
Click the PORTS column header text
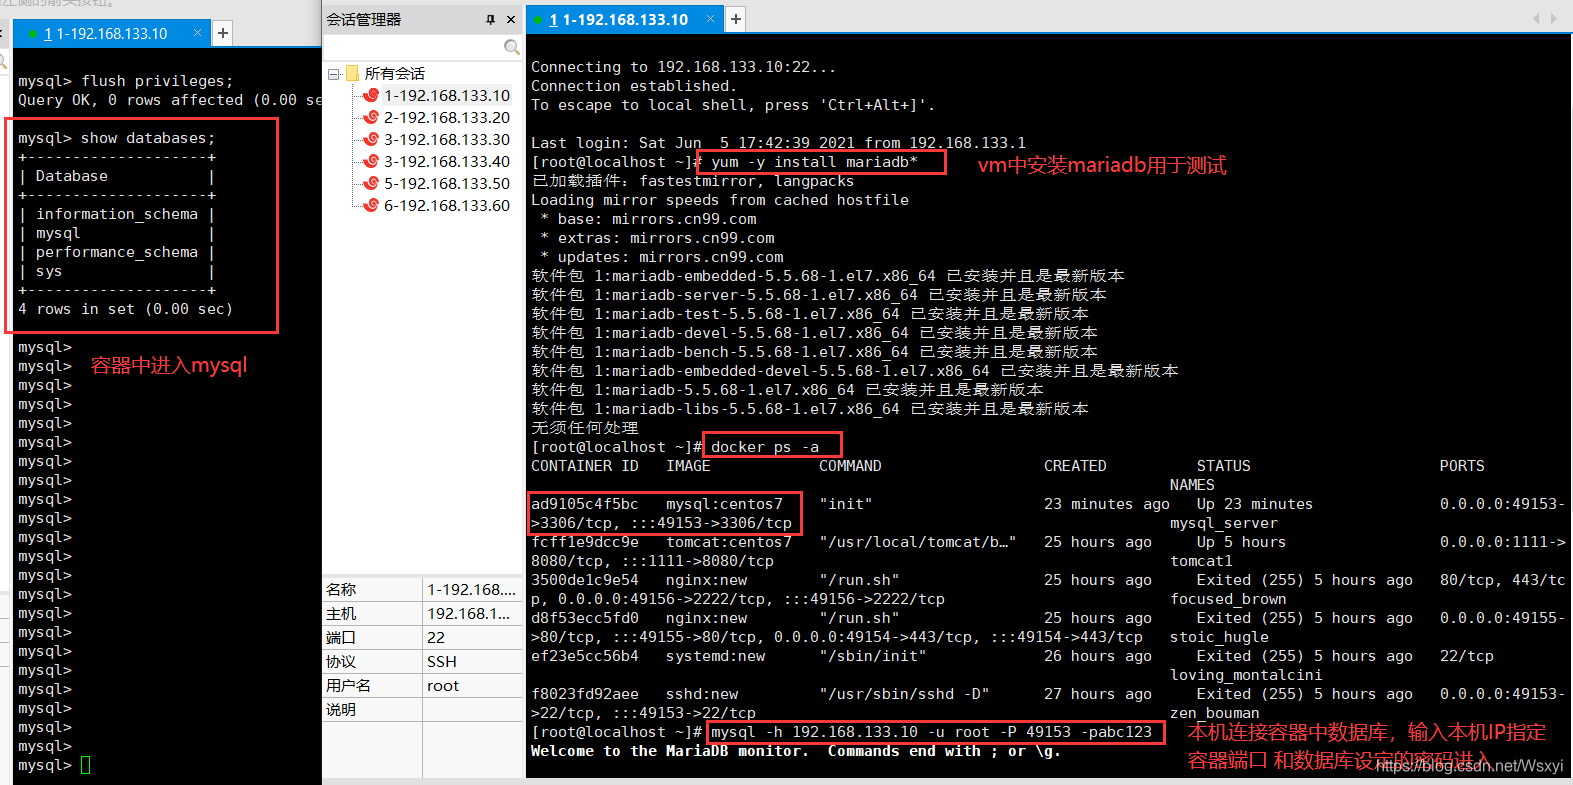(x=1462, y=466)
